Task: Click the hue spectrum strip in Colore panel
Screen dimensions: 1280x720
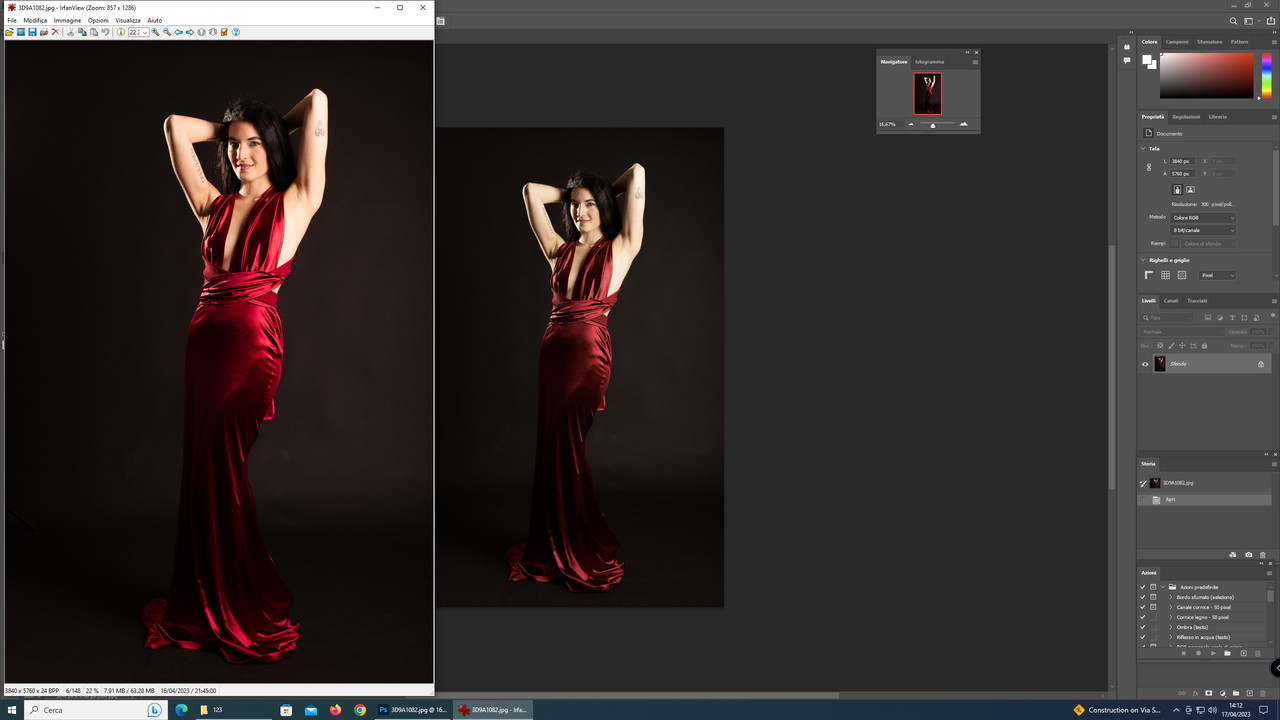Action: click(x=1267, y=75)
